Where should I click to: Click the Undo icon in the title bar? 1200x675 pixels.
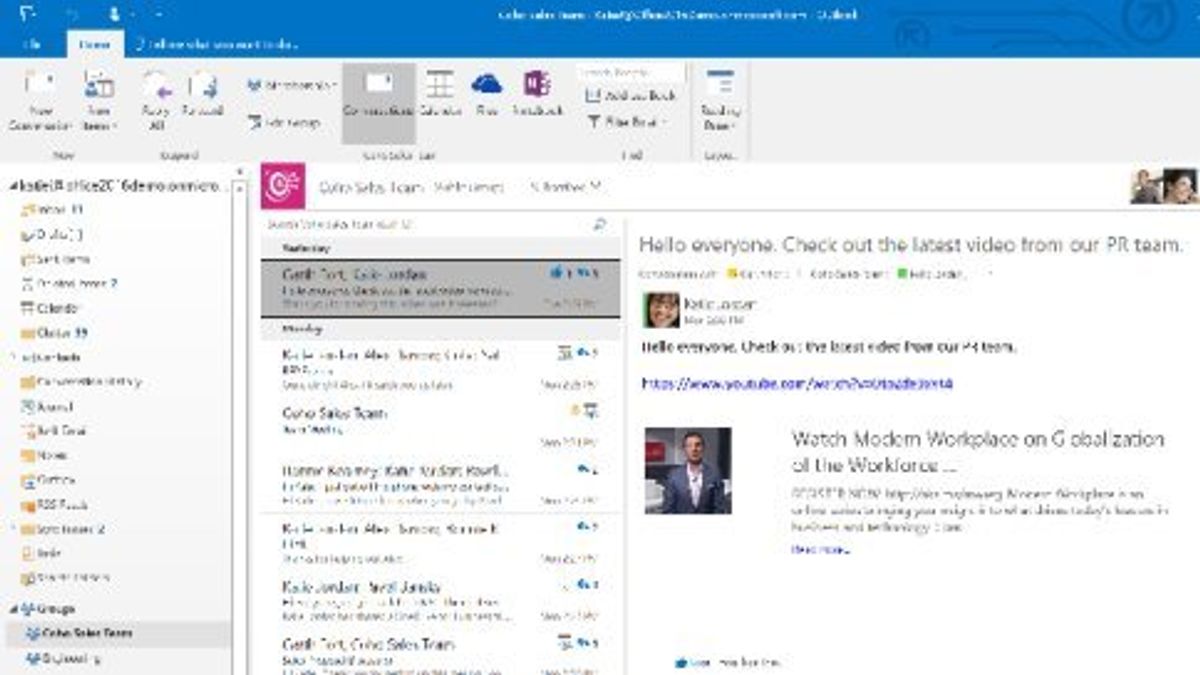pos(72,14)
